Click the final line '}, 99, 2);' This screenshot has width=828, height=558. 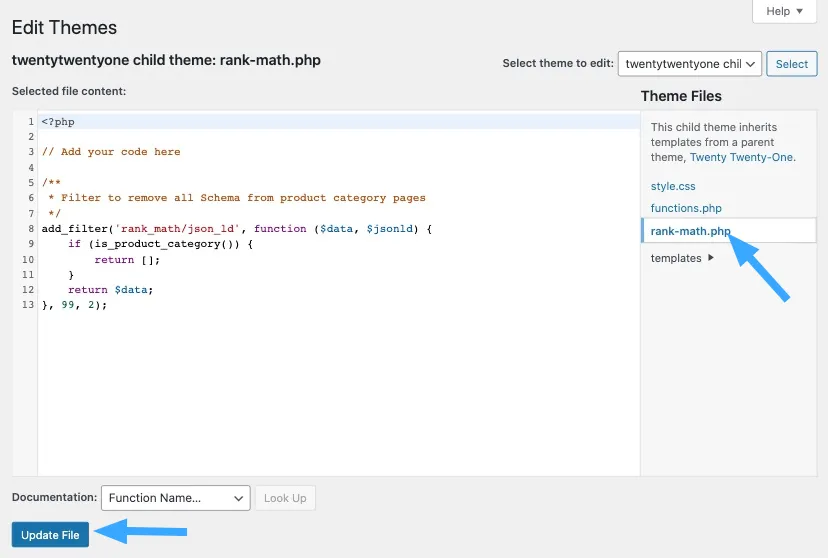coord(74,305)
